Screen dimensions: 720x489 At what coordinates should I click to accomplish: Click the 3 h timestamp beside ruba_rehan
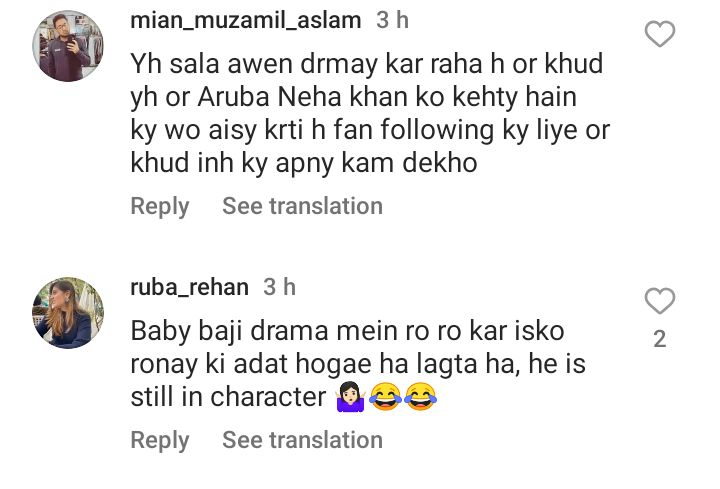[x=279, y=287]
